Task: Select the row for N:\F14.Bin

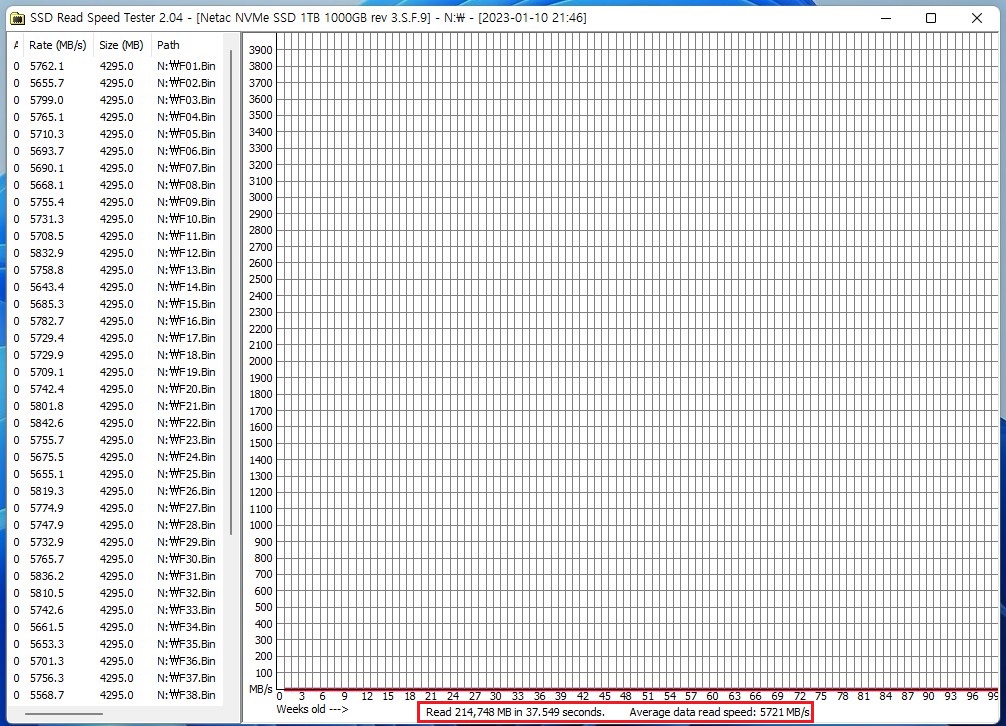Action: 115,287
